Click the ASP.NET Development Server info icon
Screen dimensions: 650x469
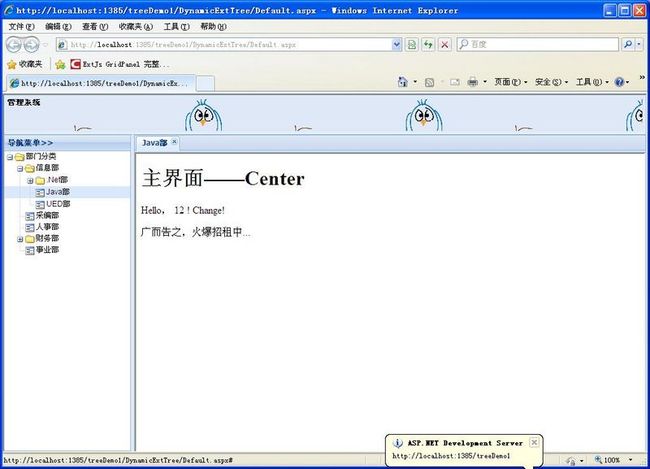coord(397,443)
